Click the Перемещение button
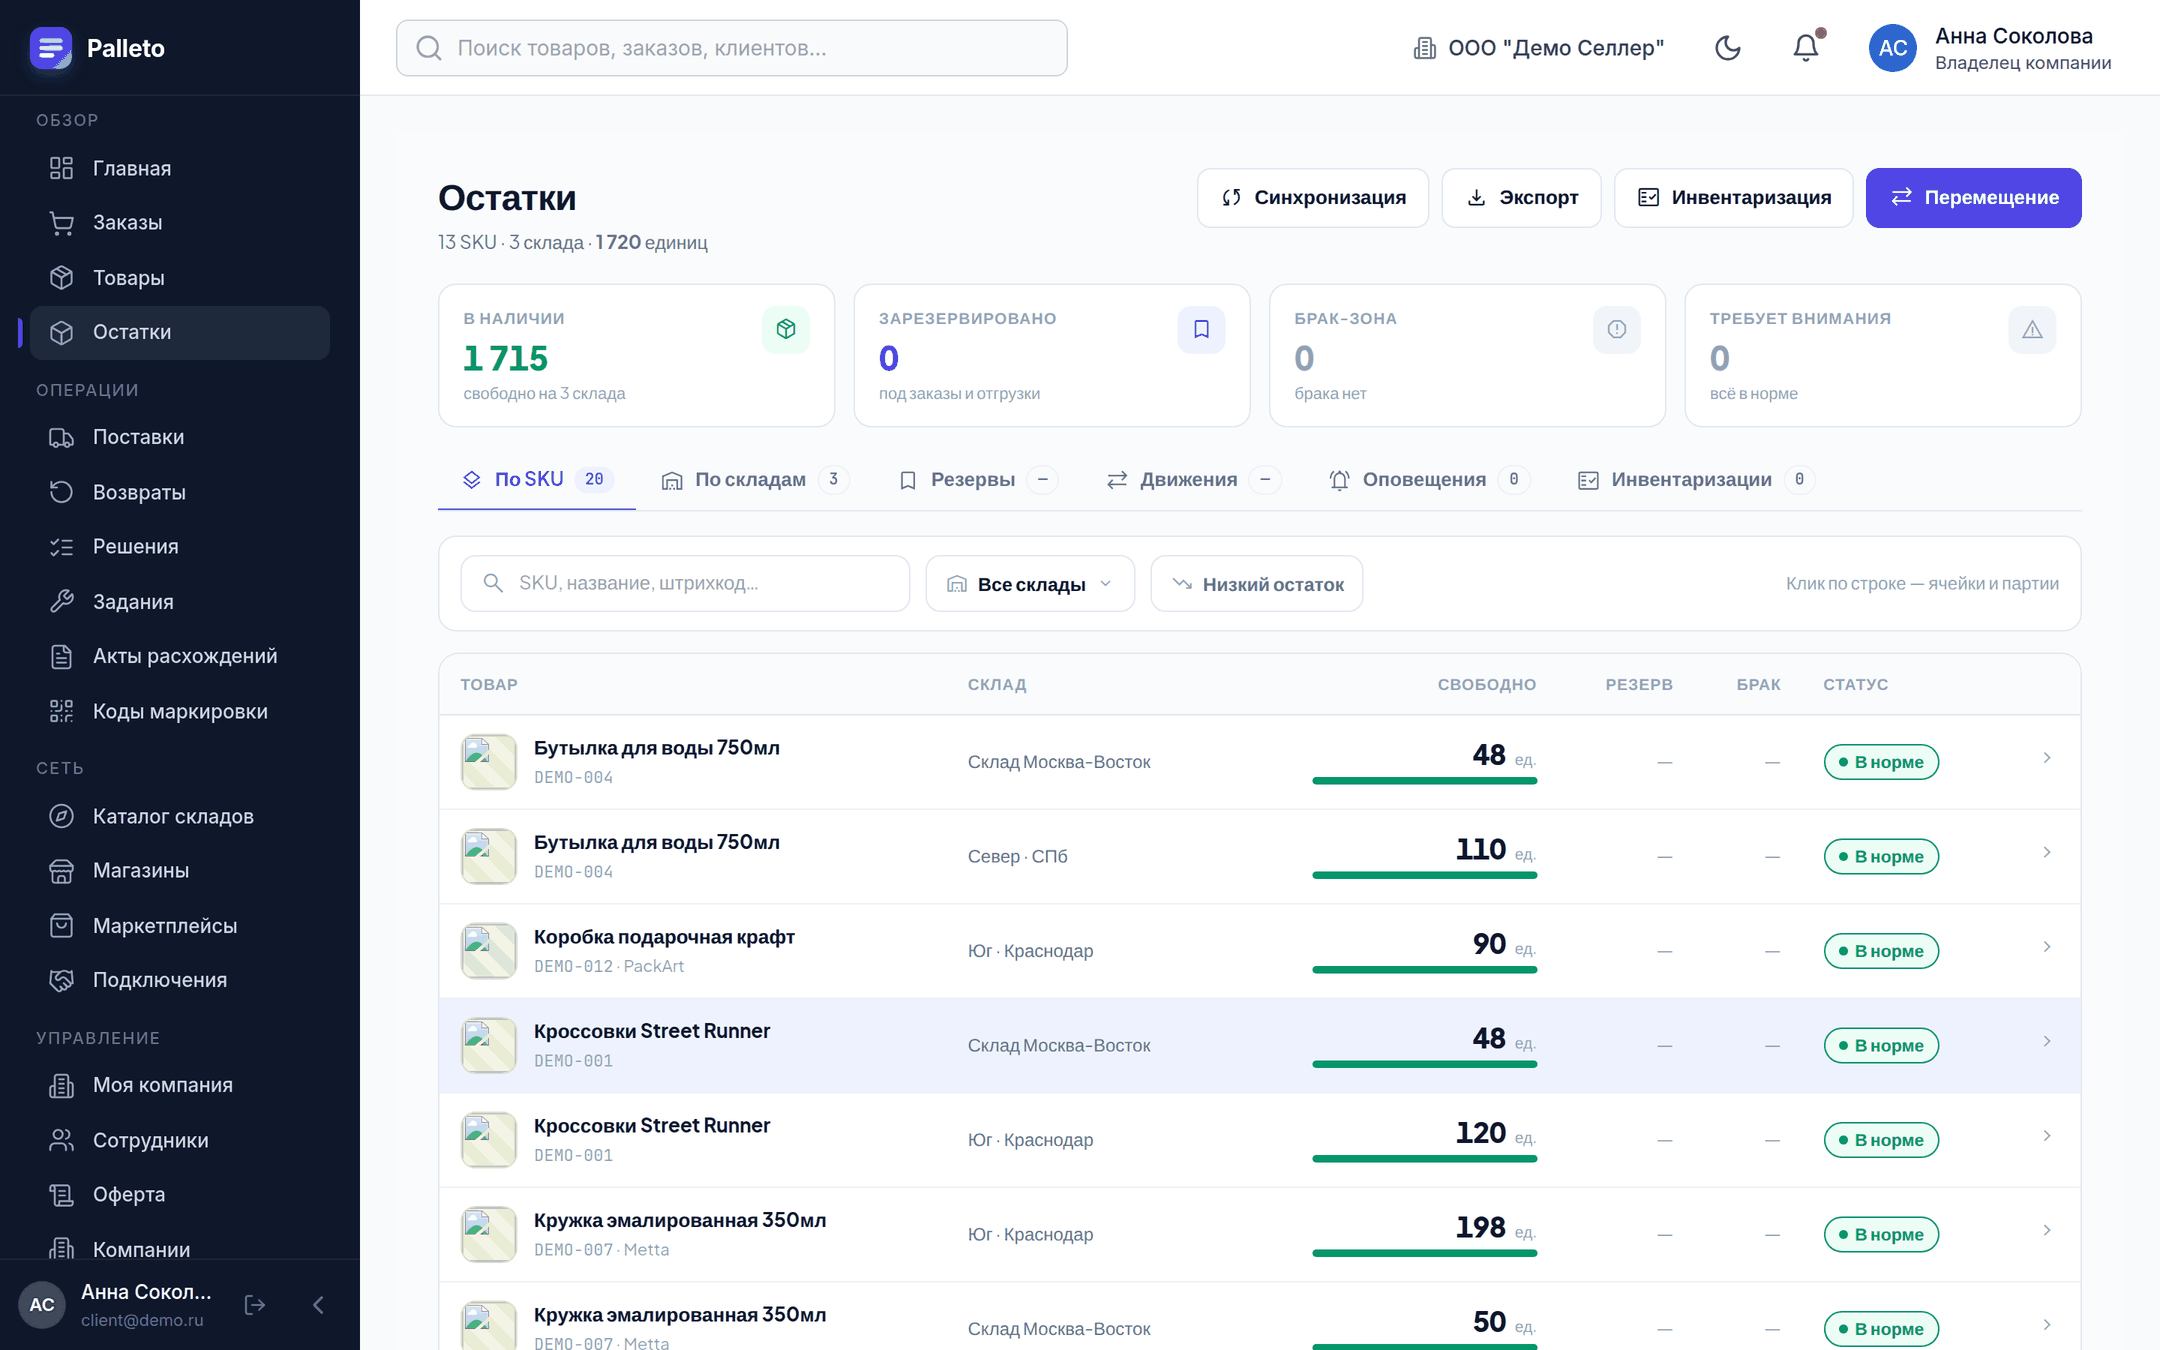Screen dimensions: 2160x1350 pyautogui.click(x=1973, y=197)
